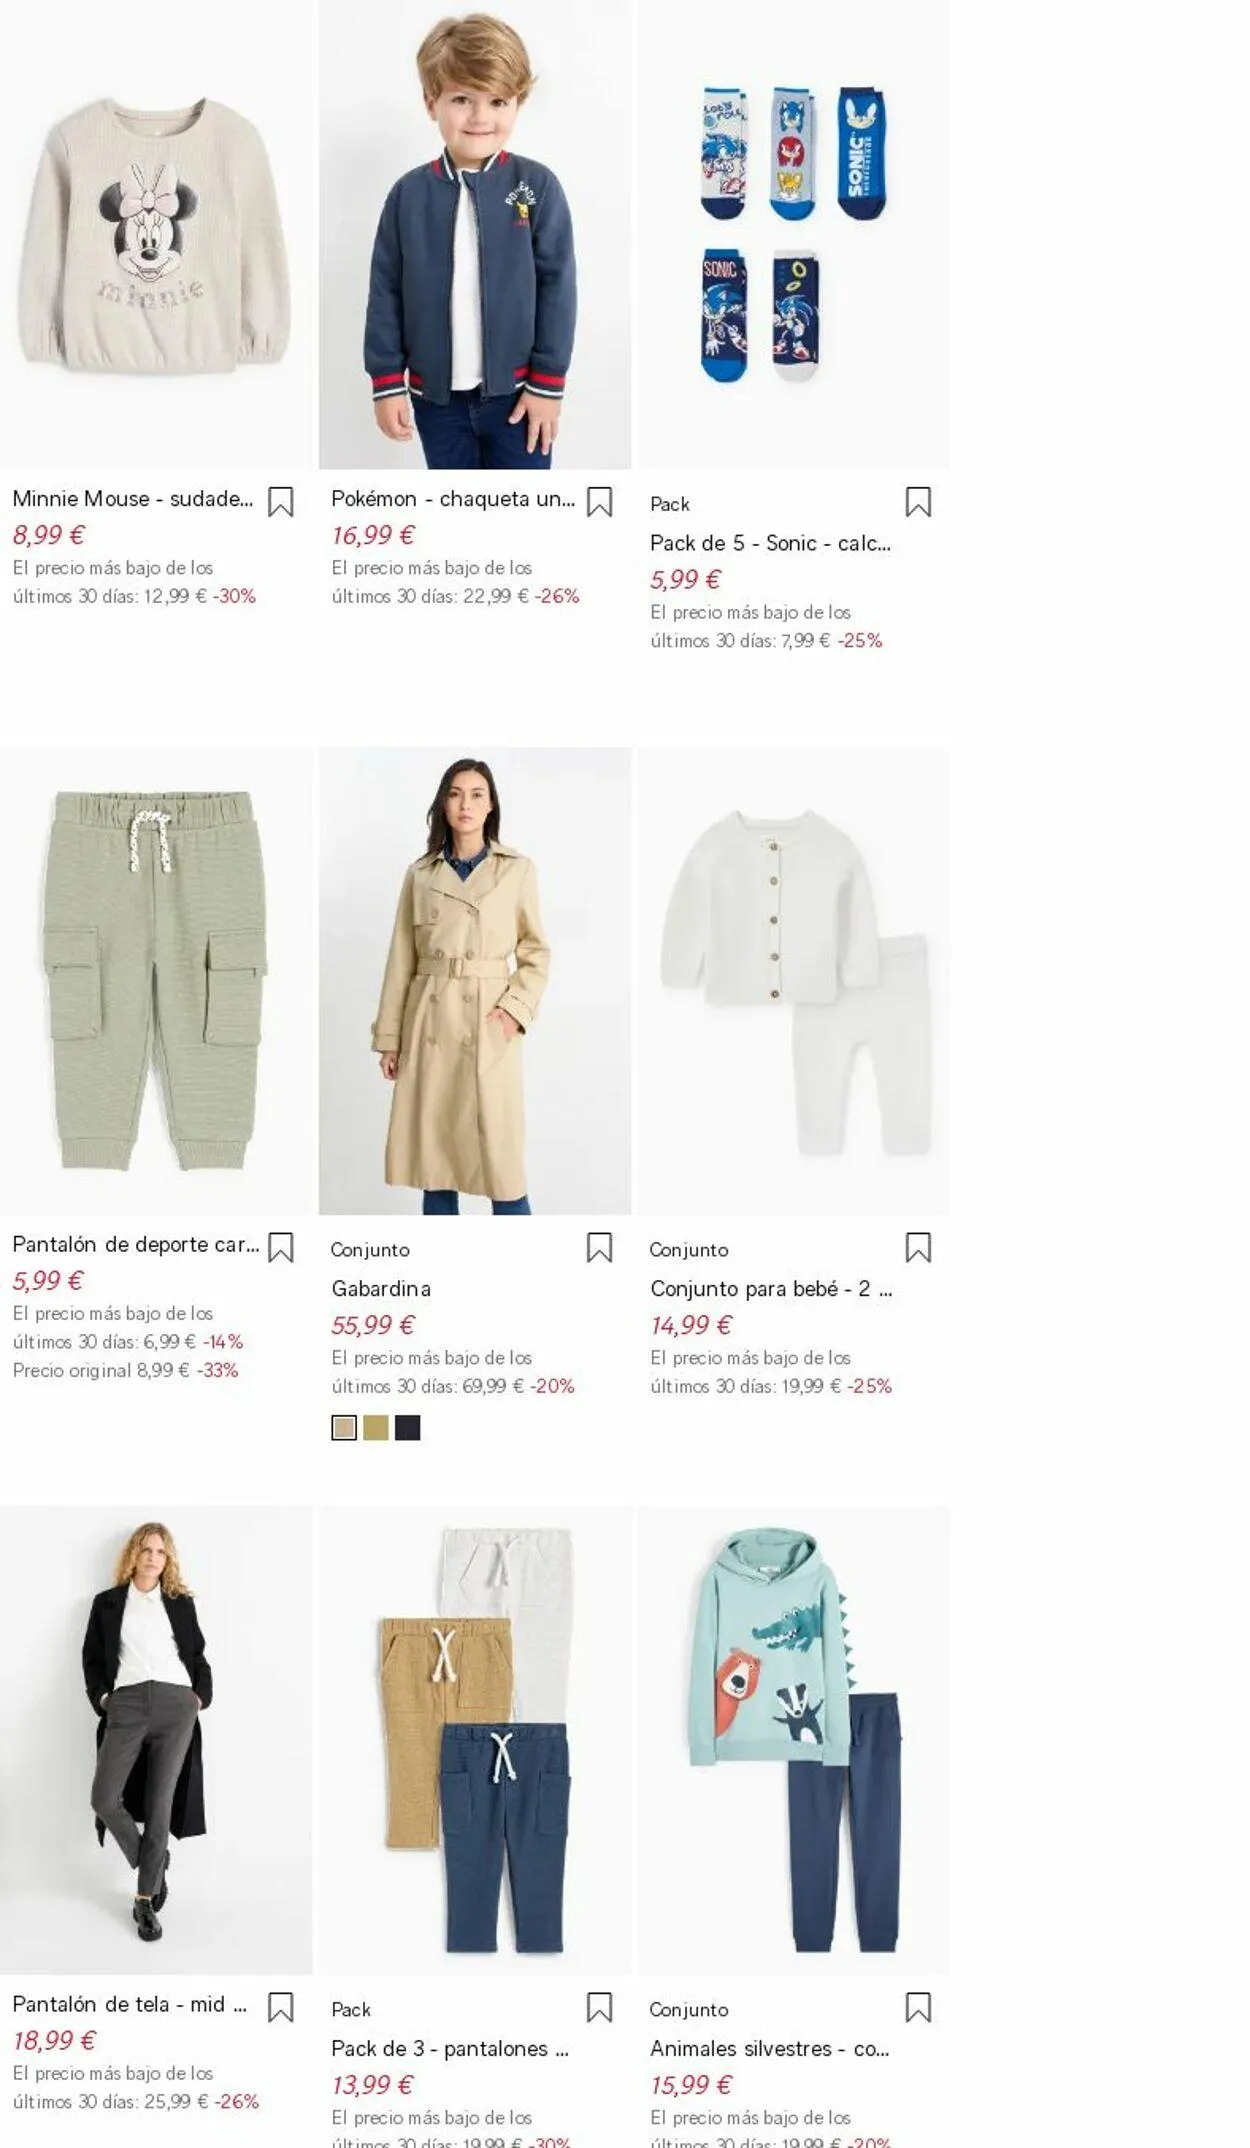This screenshot has height=2148, width=1250.
Task: Choose the olive Gabardina color swatch
Action: [x=376, y=1428]
